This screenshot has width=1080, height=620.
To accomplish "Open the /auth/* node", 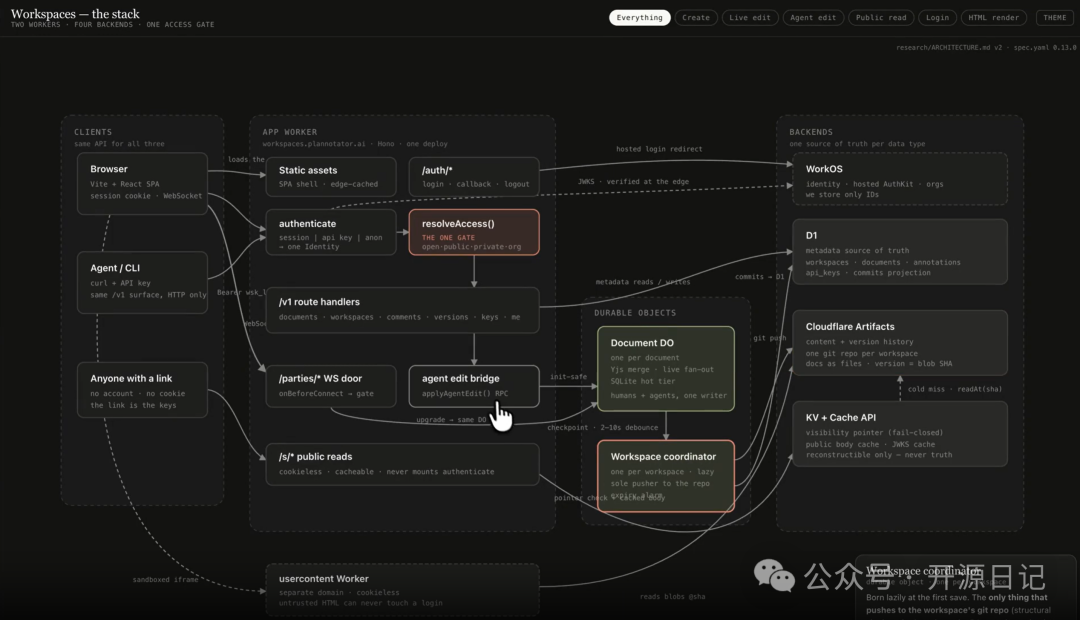I will point(474,176).
